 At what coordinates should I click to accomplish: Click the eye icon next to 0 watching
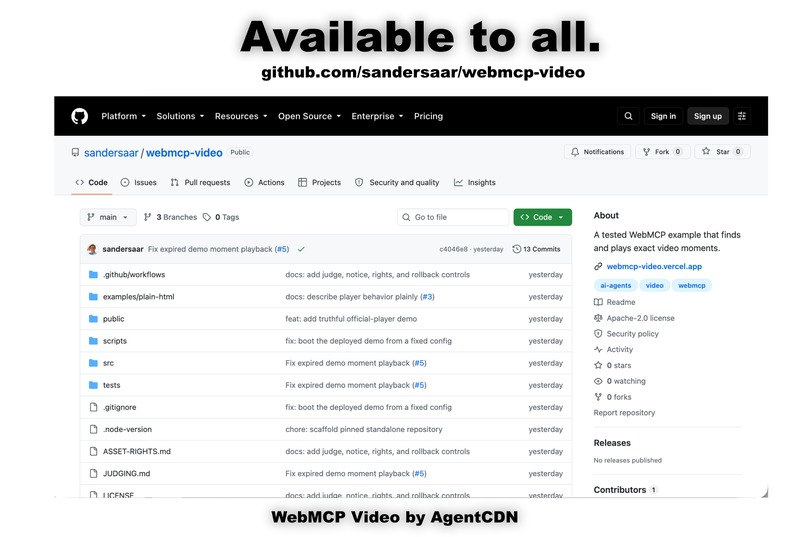(598, 381)
